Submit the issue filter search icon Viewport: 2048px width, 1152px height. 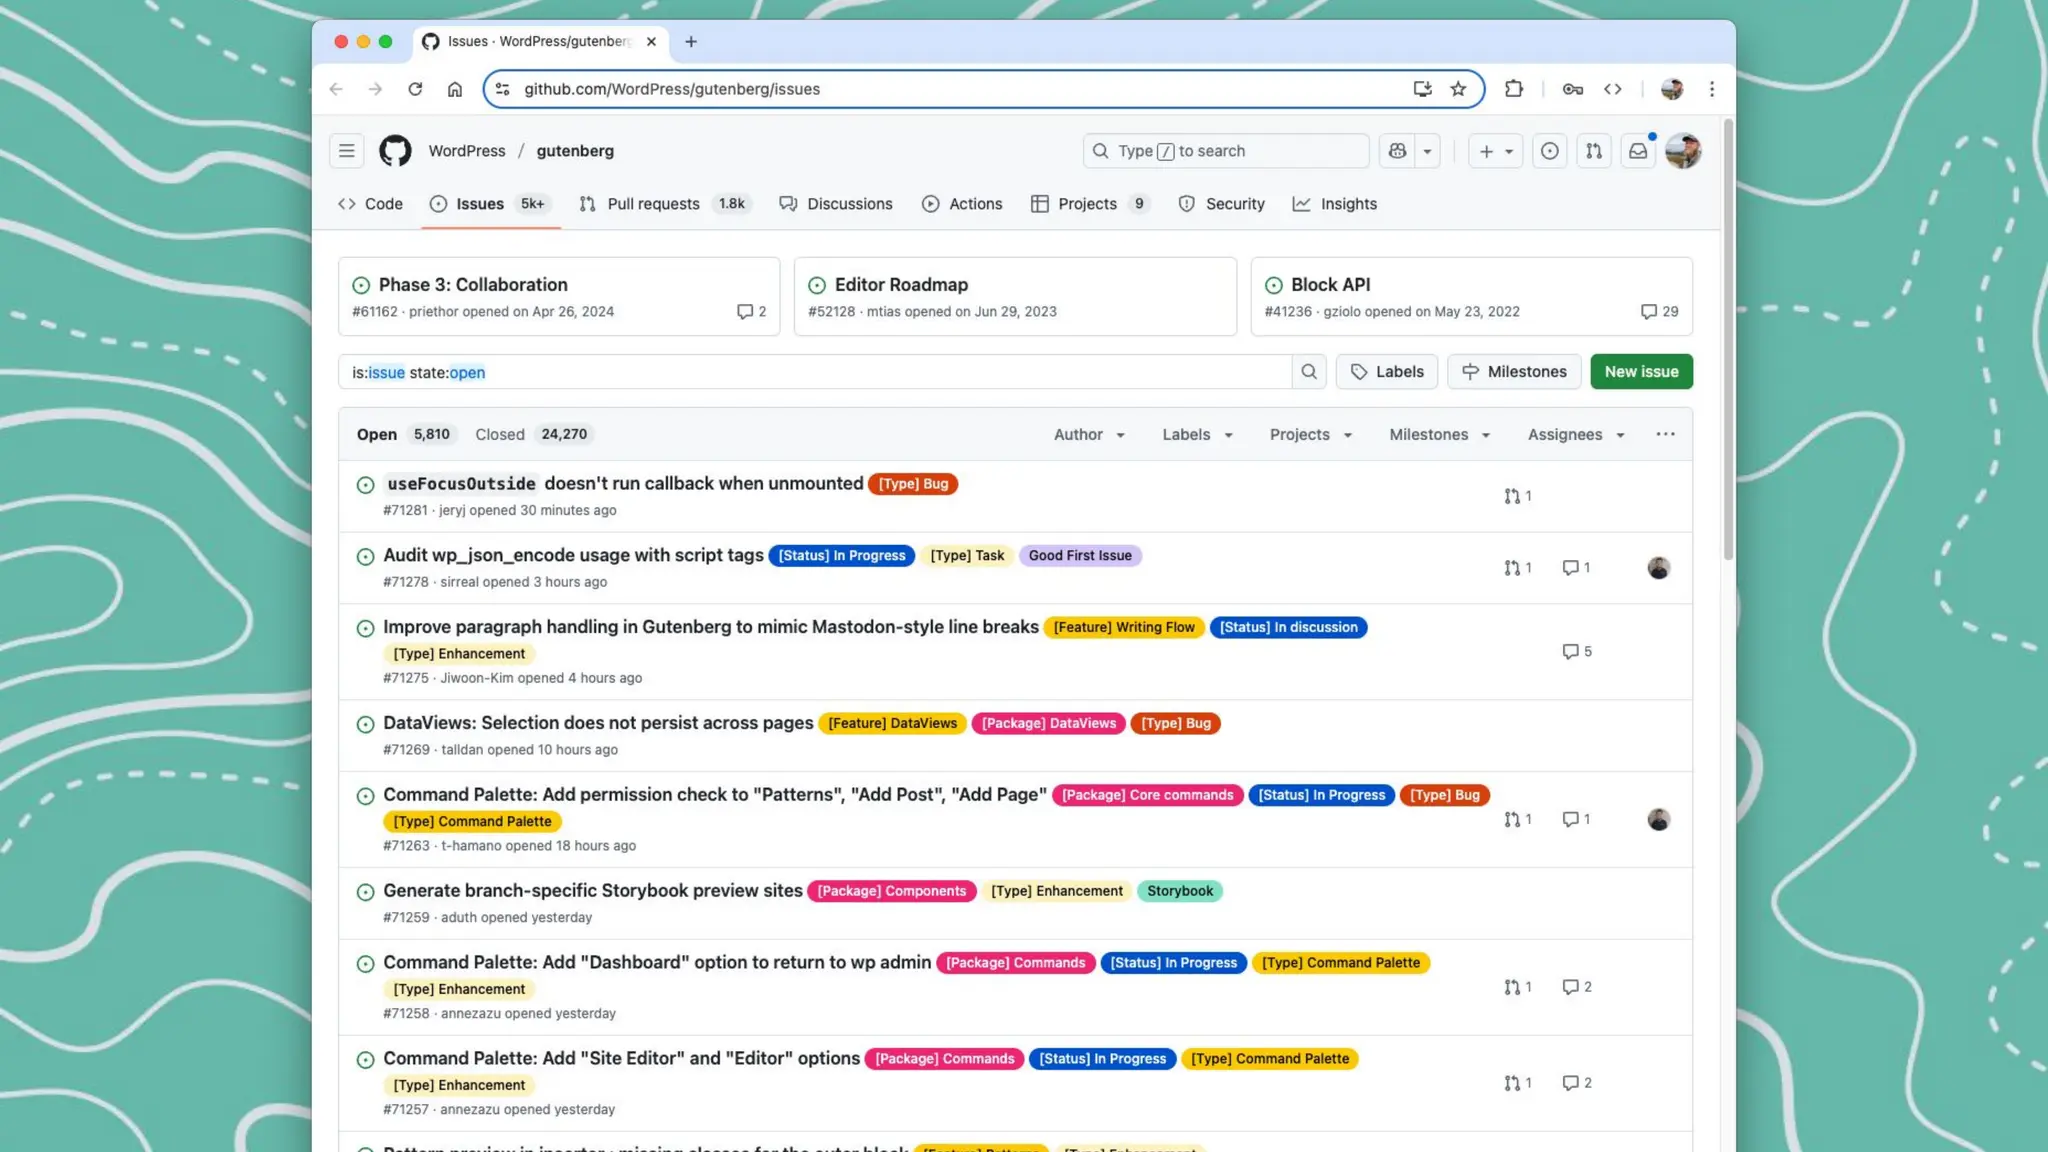click(x=1309, y=372)
